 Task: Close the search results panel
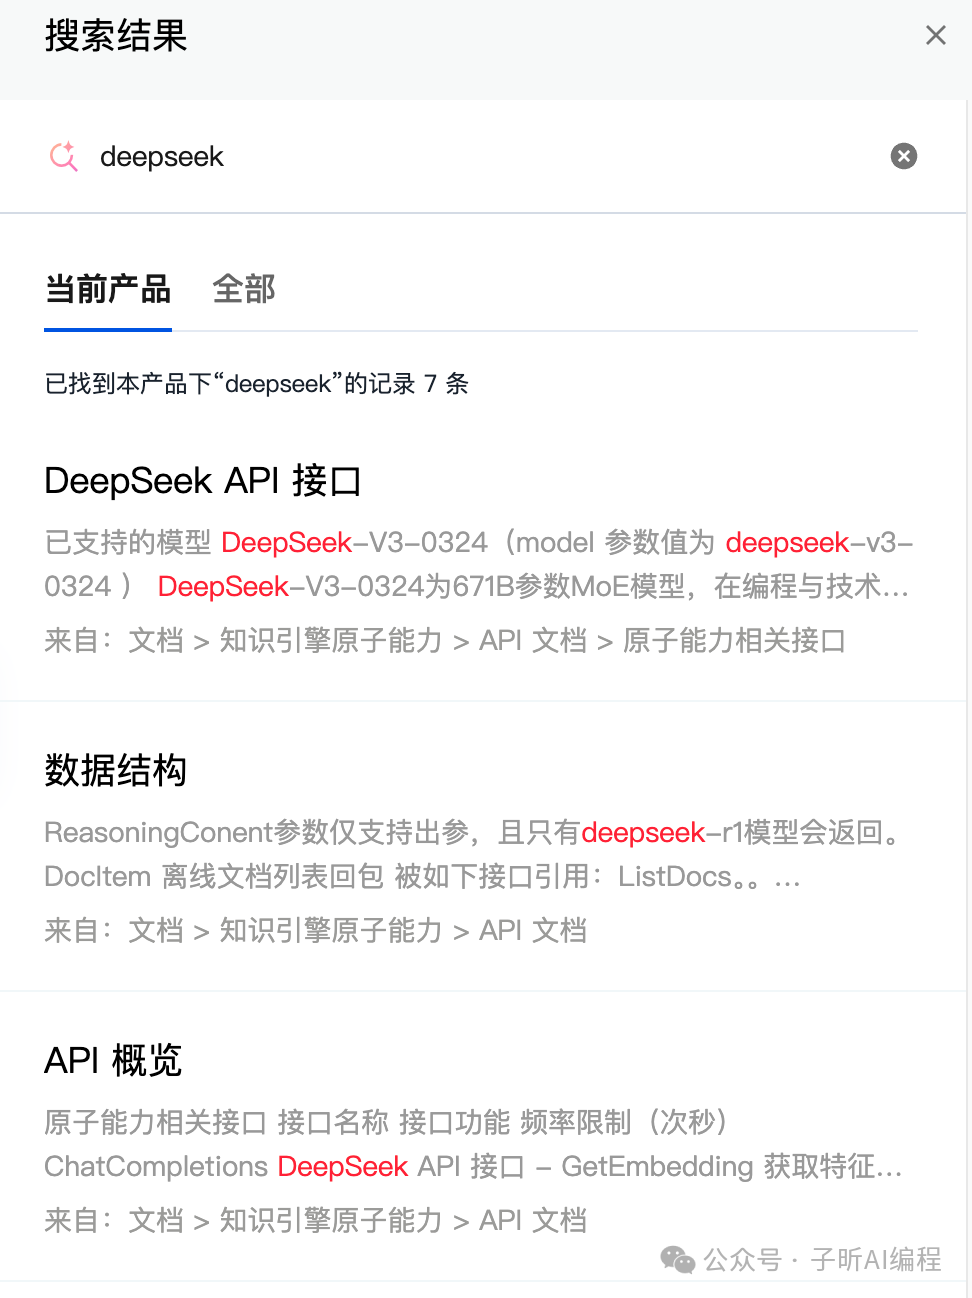pyautogui.click(x=936, y=36)
